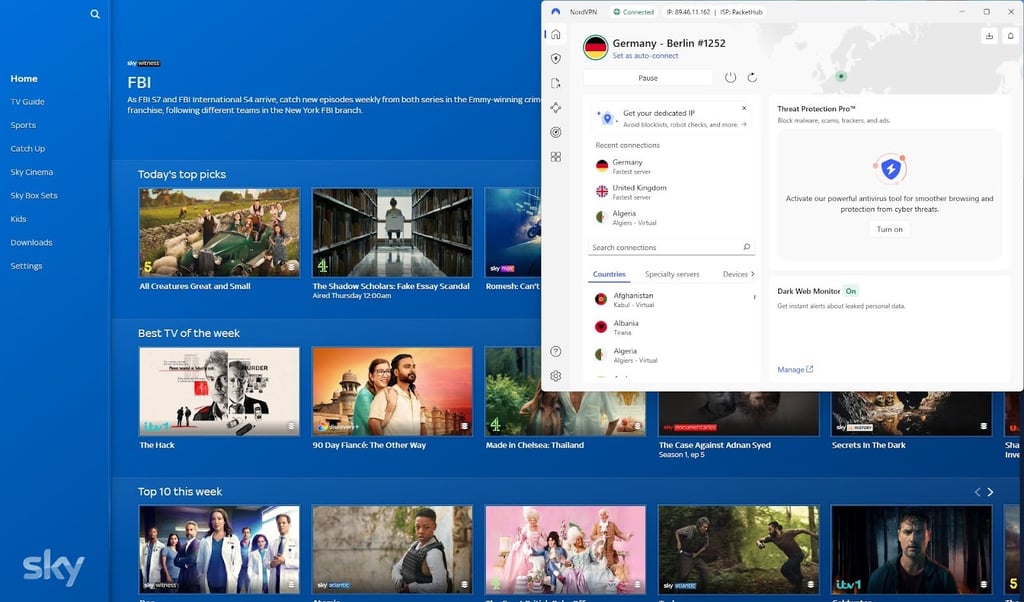Dismiss the dedicated IP promo with X
This screenshot has width=1024, height=602.
744,108
